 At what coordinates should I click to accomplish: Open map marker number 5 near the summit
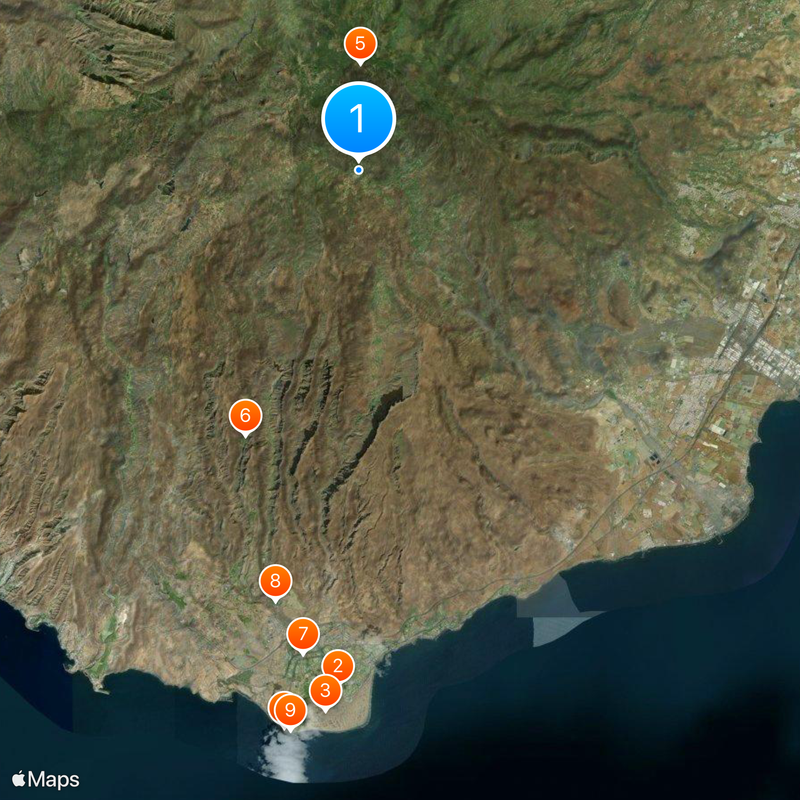click(360, 43)
